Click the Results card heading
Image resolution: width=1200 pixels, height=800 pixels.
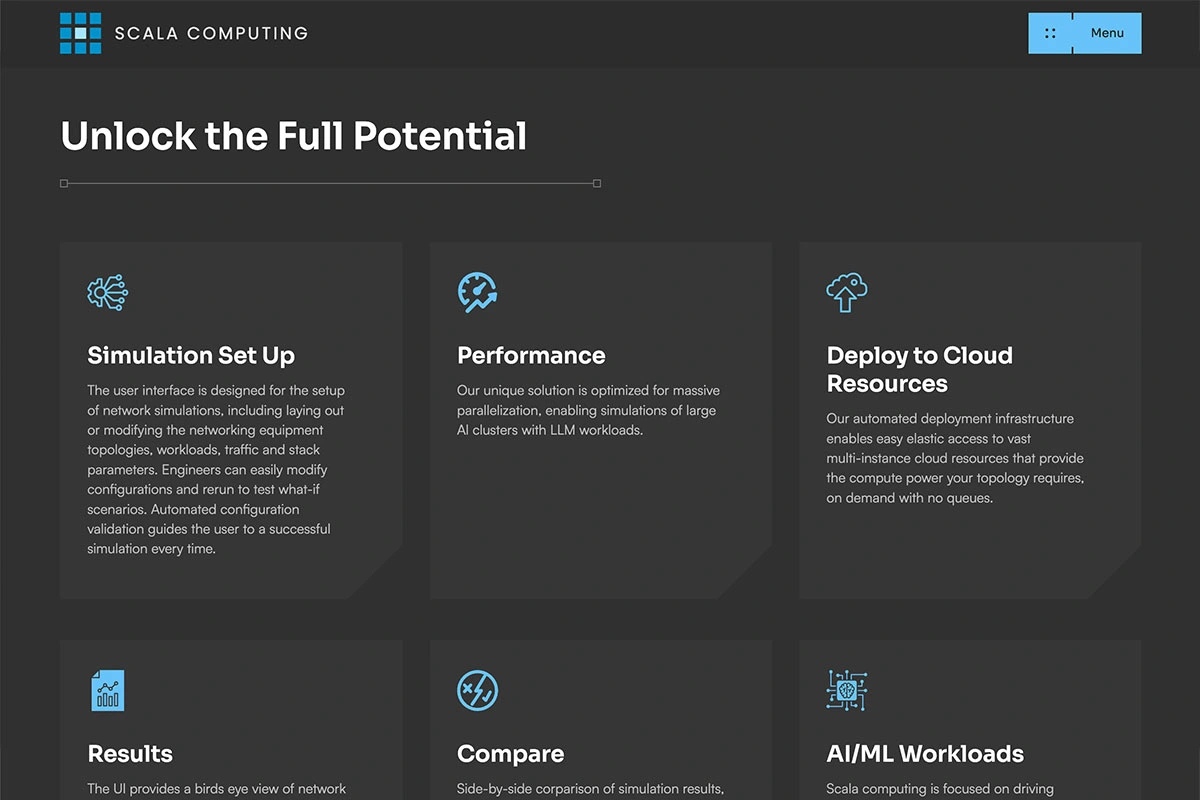click(130, 754)
